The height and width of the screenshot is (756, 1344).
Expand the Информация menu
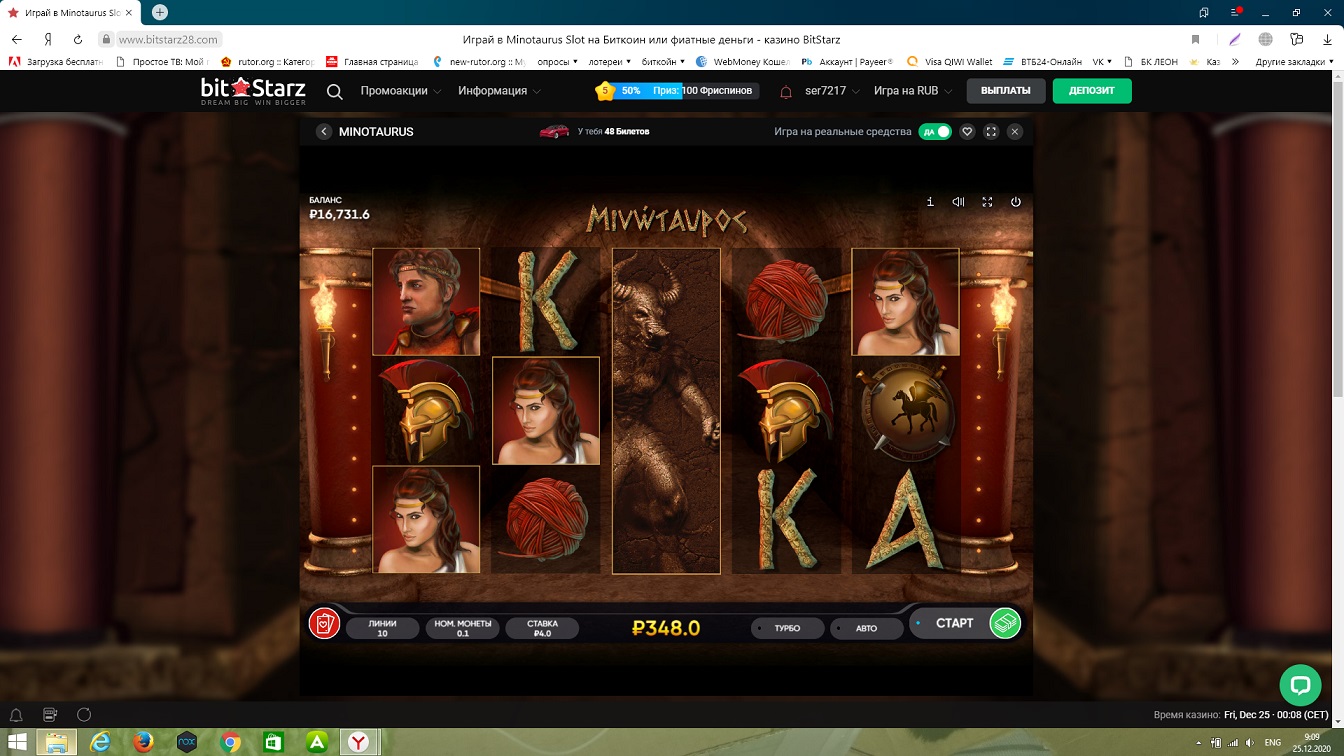[x=500, y=91]
